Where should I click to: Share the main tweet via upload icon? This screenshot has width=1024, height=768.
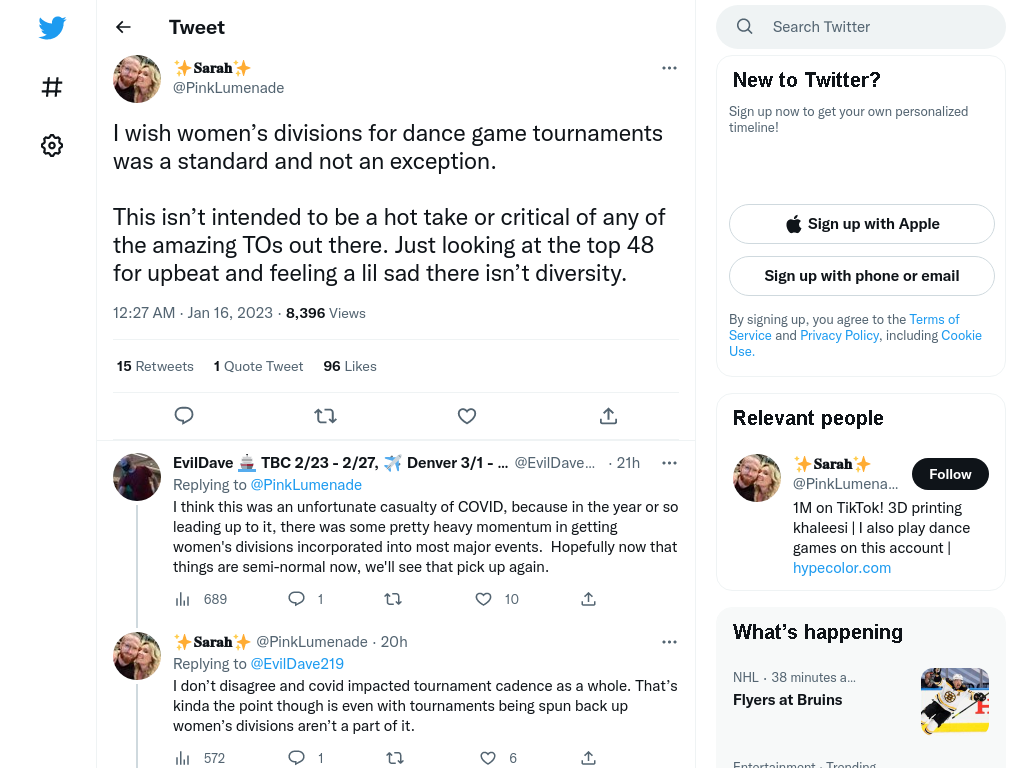(608, 415)
